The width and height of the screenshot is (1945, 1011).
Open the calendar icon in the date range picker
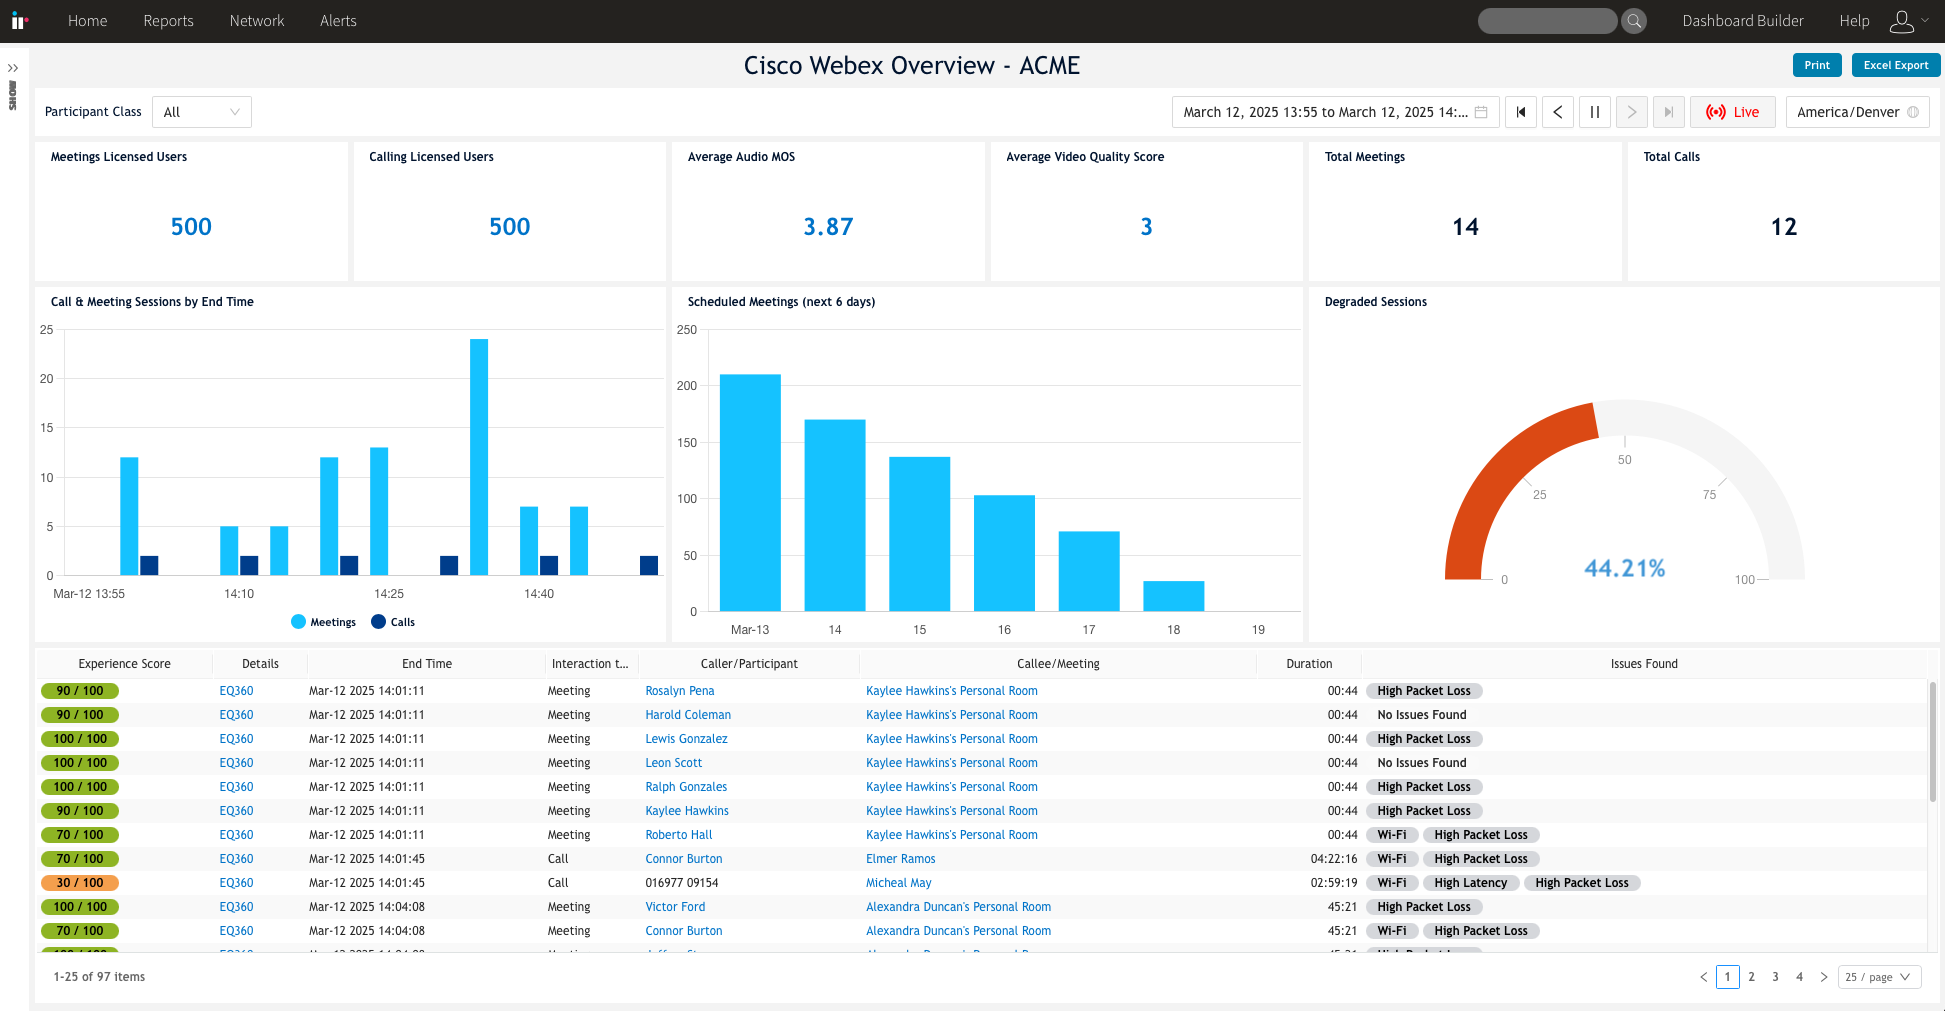1481,112
